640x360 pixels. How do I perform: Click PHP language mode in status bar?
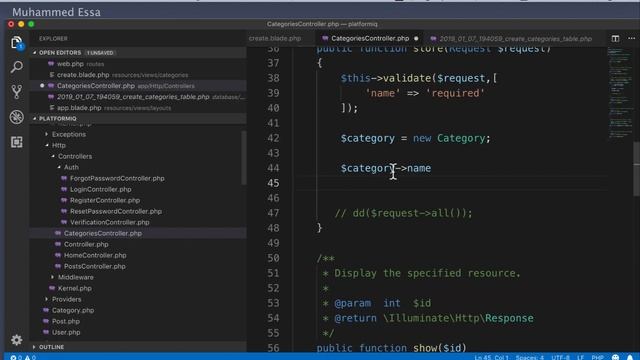[x=597, y=358]
